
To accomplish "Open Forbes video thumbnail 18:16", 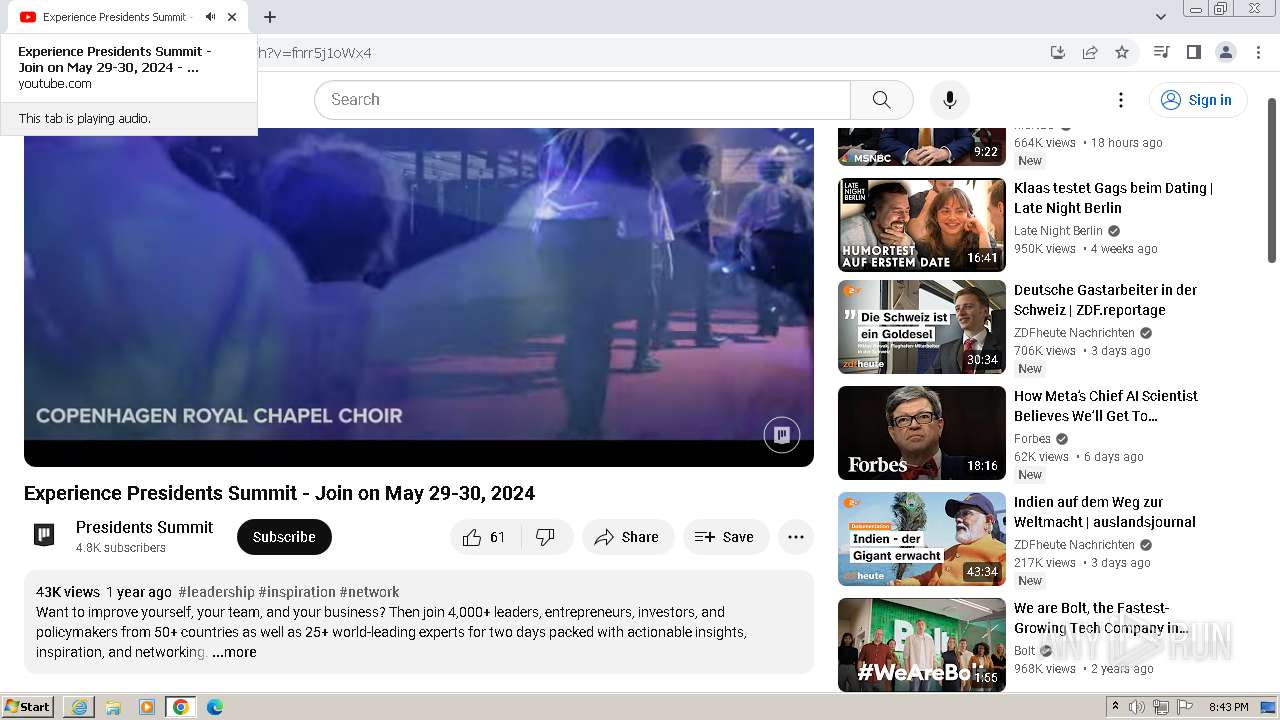I will click(x=922, y=433).
